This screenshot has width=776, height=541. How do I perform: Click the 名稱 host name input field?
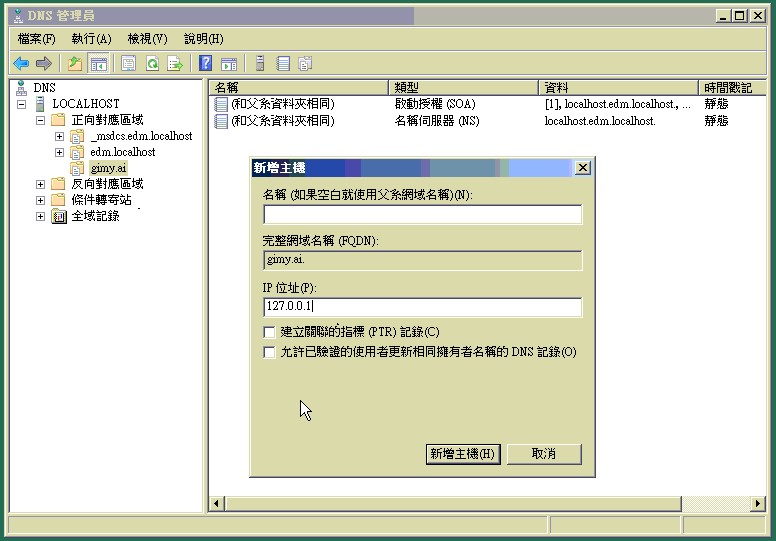[x=422, y=215]
